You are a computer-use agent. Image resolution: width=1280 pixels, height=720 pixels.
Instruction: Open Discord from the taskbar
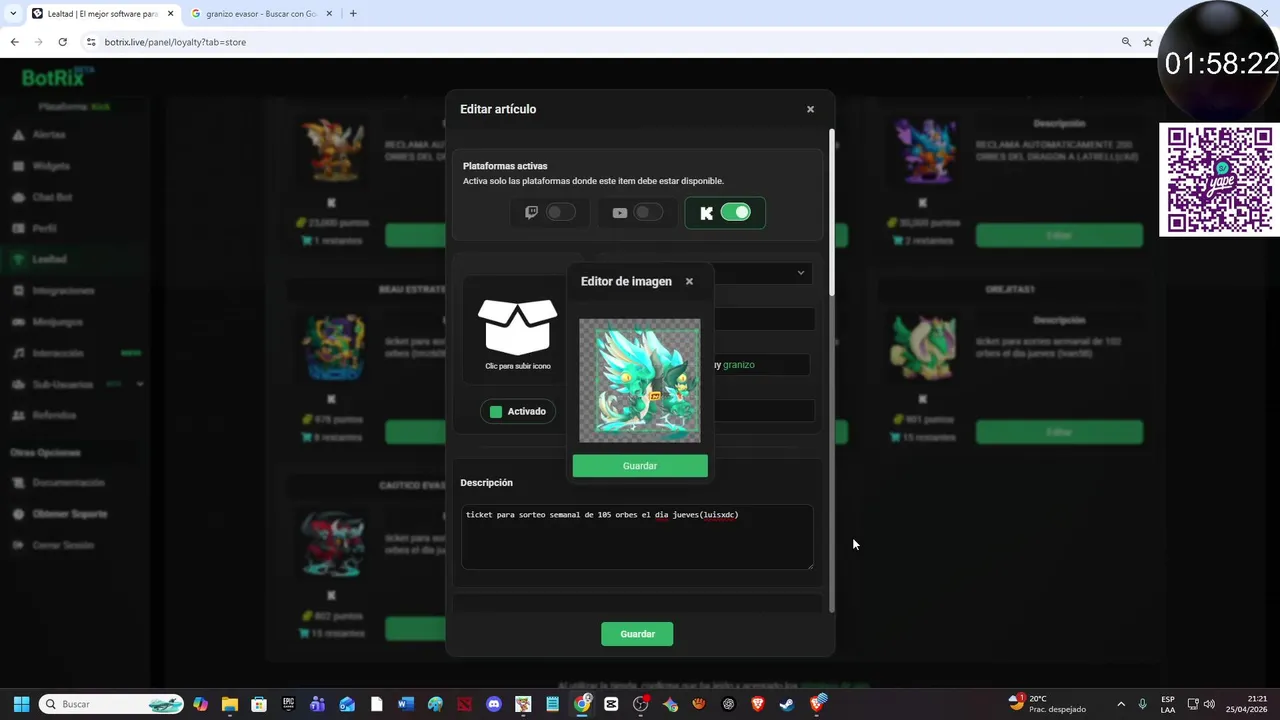pyautogui.click(x=494, y=704)
